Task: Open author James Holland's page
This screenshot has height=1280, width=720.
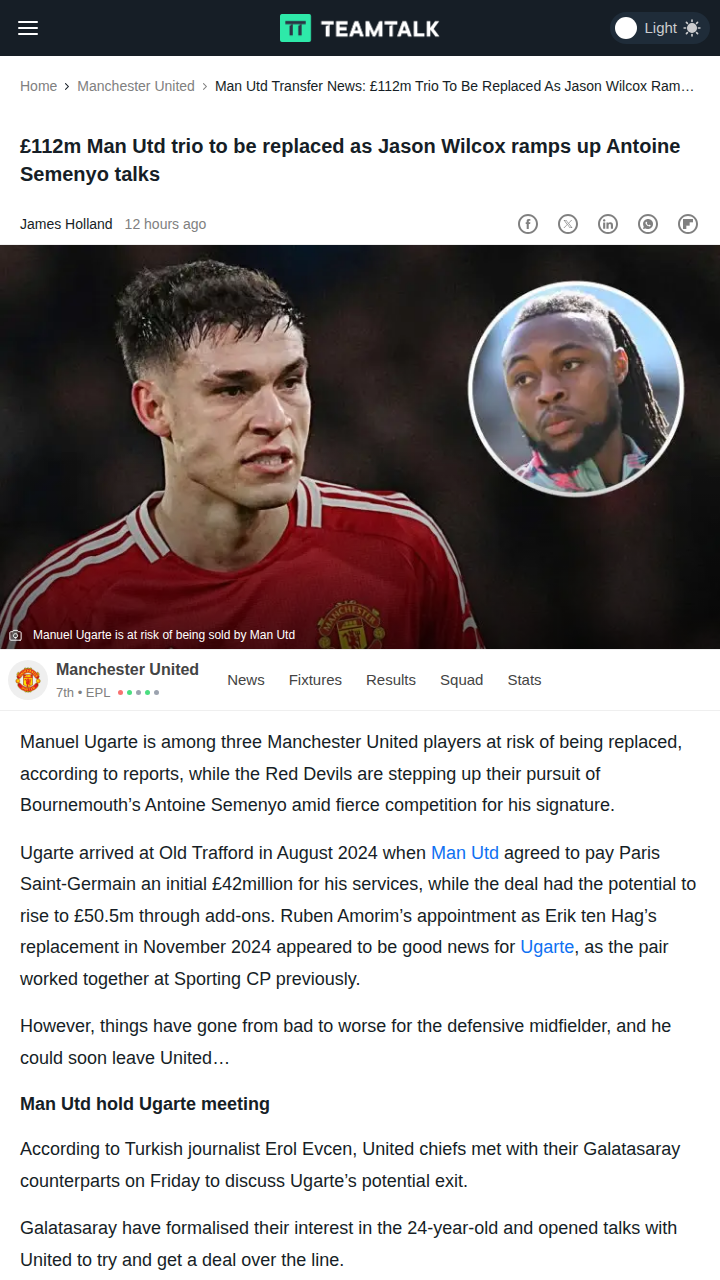Action: click(x=66, y=224)
